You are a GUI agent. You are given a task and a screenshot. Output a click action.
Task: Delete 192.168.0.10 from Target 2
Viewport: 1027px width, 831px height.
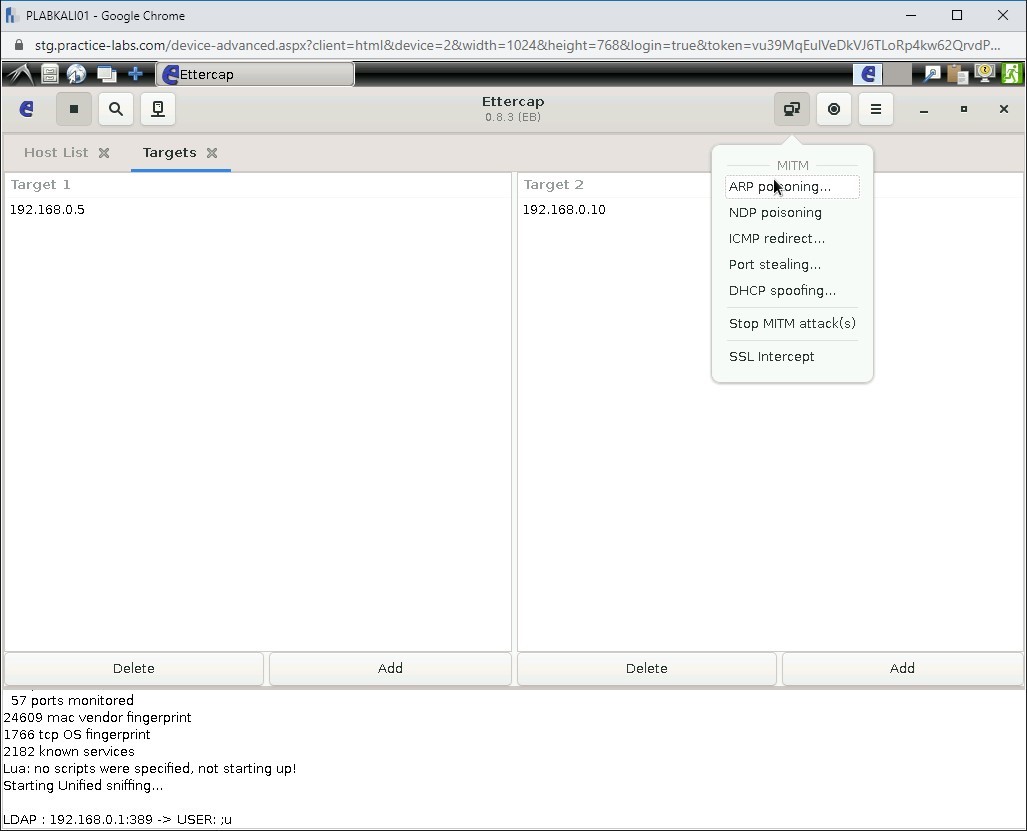(x=646, y=668)
